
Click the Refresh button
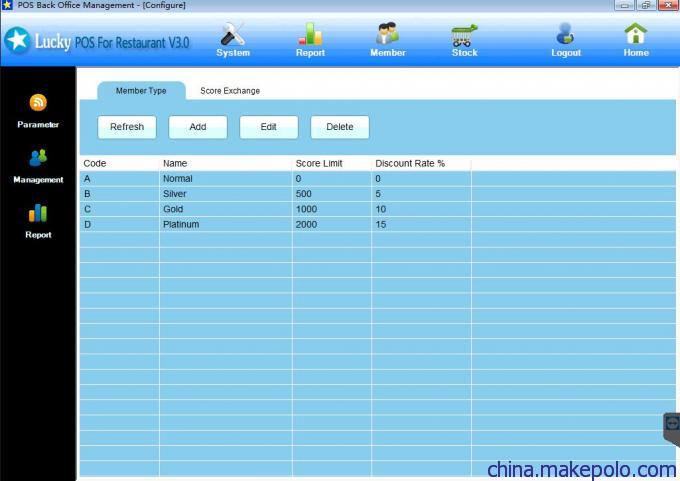[x=127, y=127]
